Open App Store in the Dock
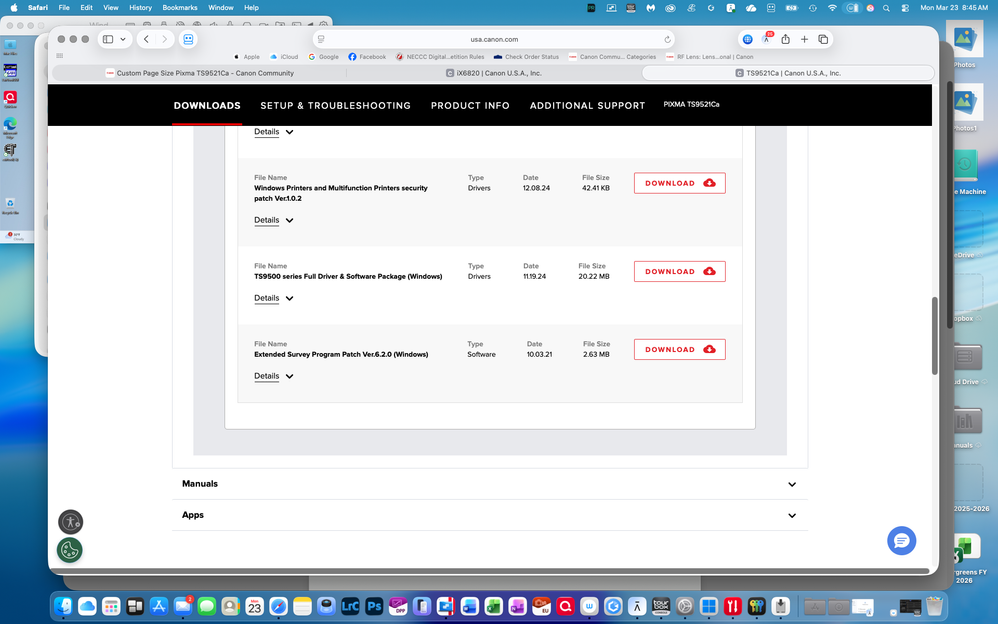The width and height of the screenshot is (998, 624). click(158, 606)
